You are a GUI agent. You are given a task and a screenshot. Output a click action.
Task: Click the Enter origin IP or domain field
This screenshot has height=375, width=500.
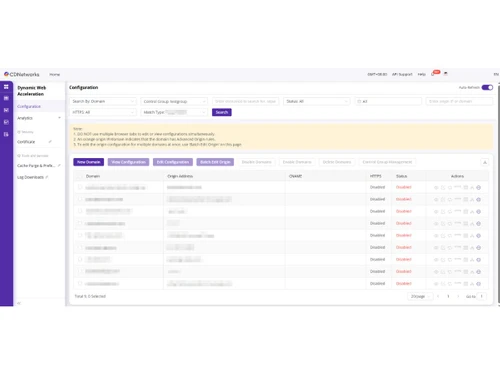(x=459, y=101)
